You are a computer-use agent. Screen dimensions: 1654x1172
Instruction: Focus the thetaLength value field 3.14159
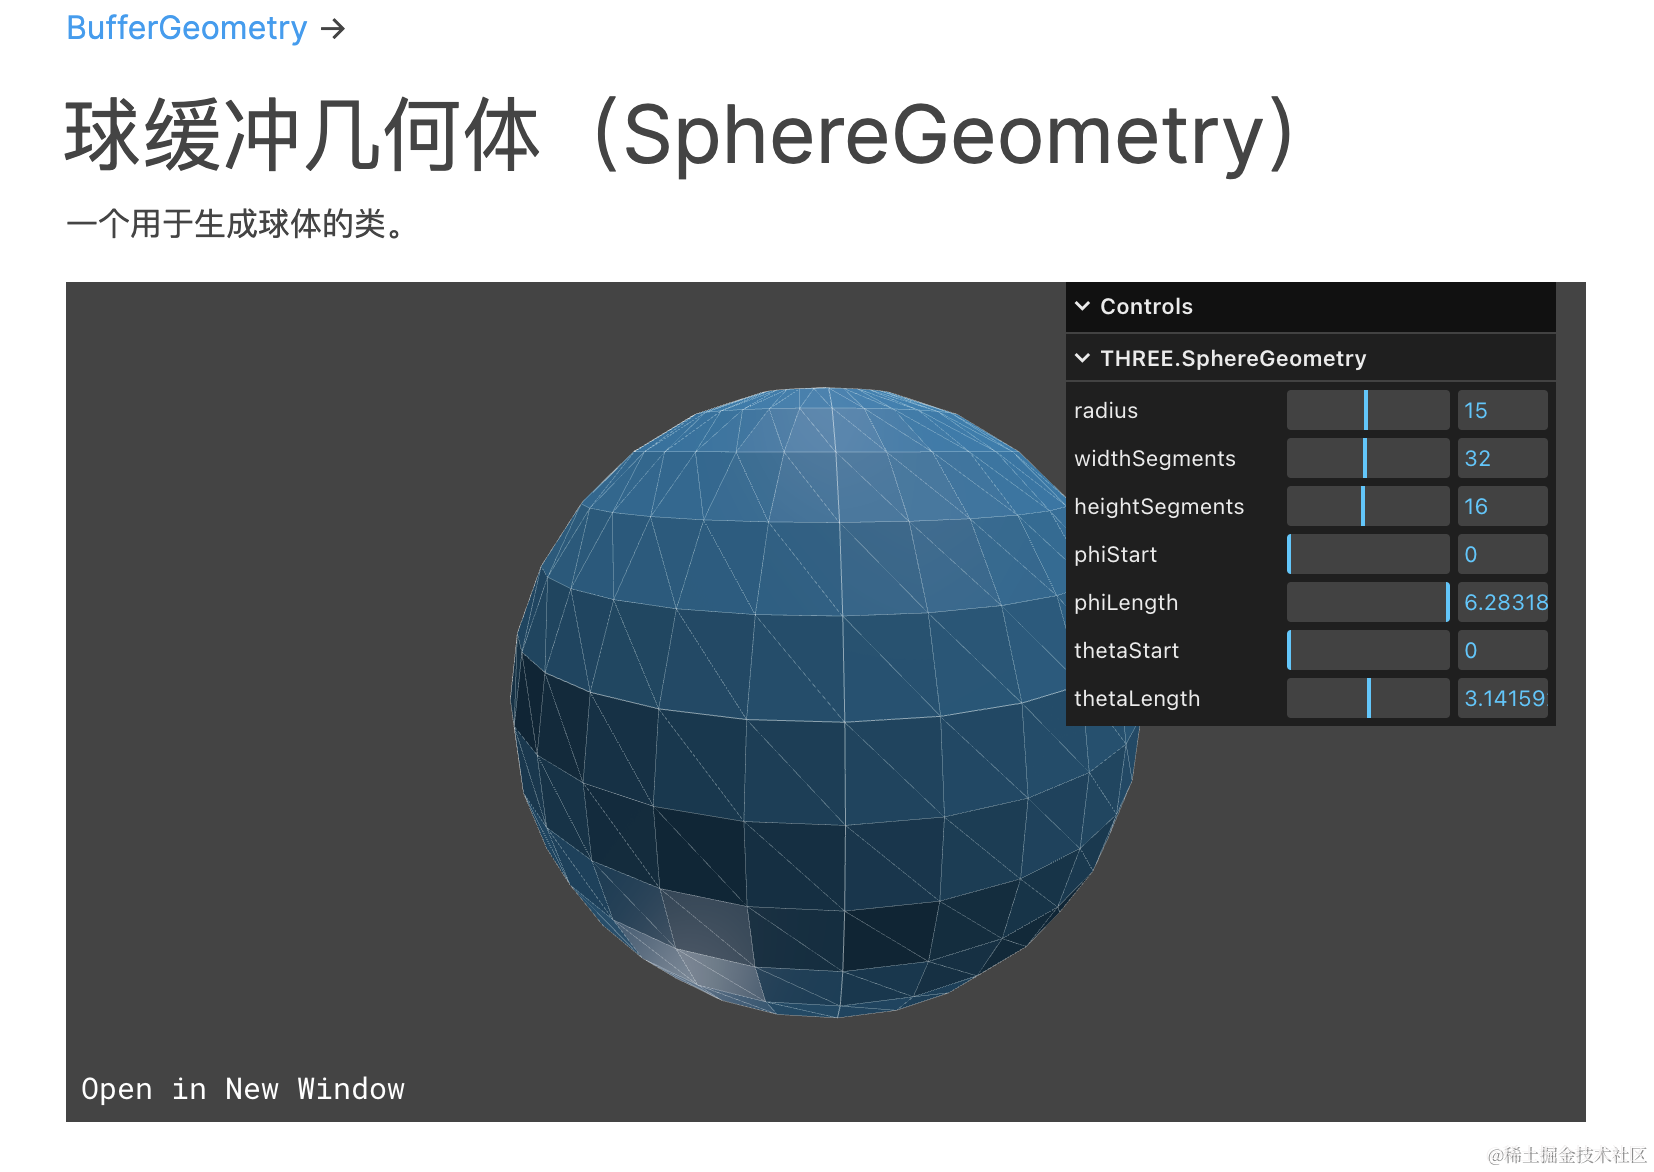1502,698
